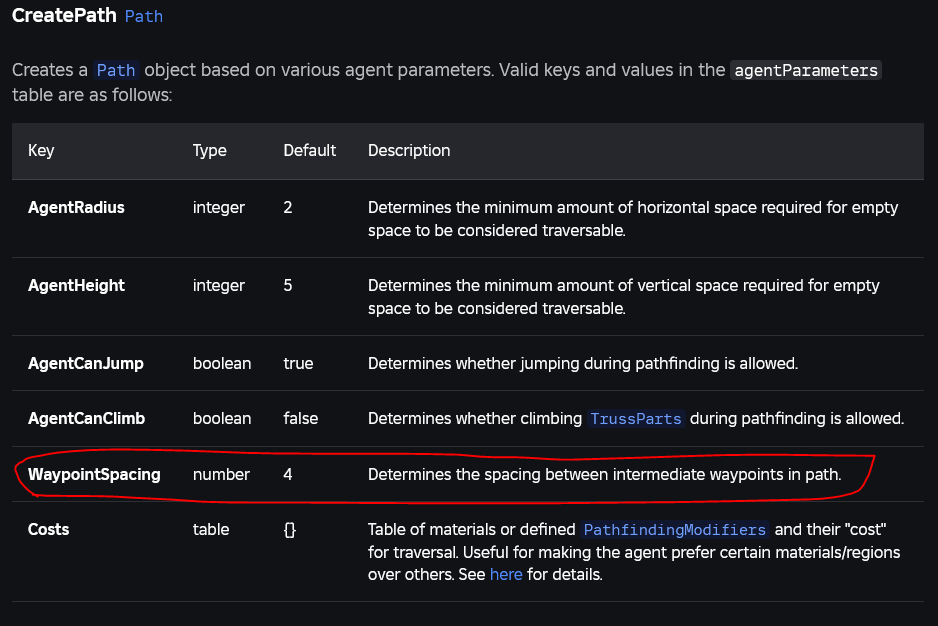Select the Default column header
Screen dimensions: 938x626
(x=310, y=151)
